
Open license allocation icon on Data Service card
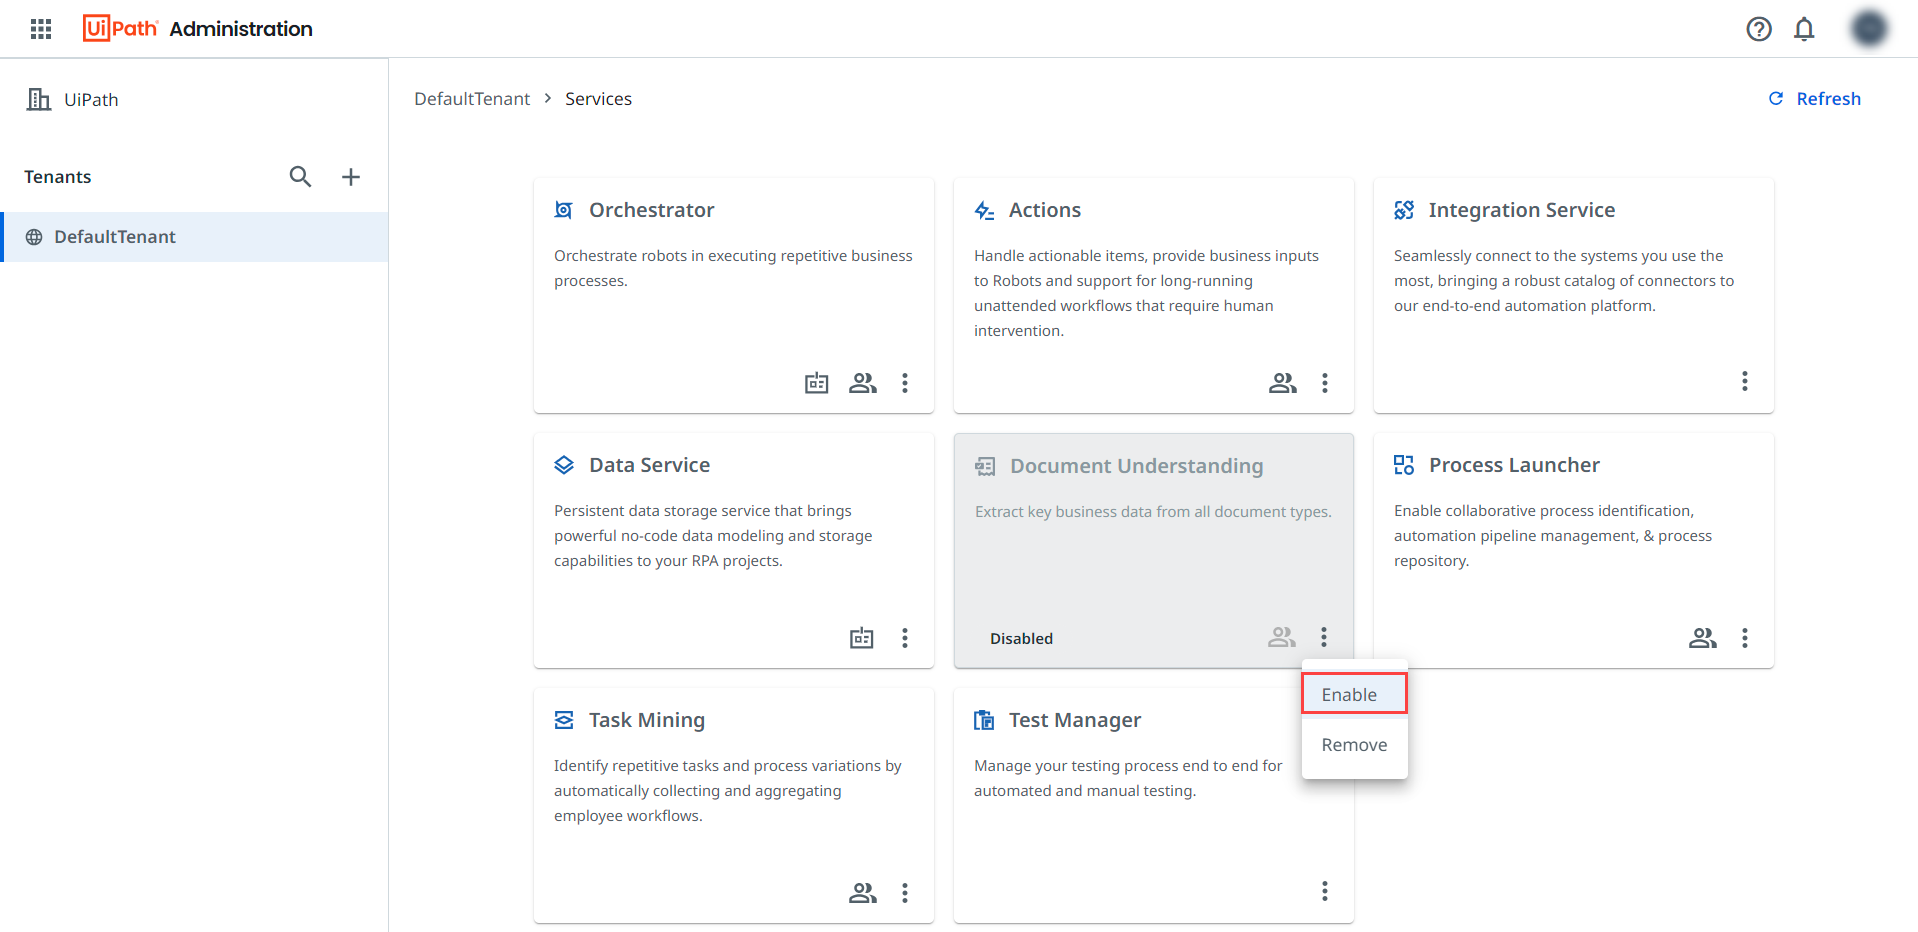point(861,638)
